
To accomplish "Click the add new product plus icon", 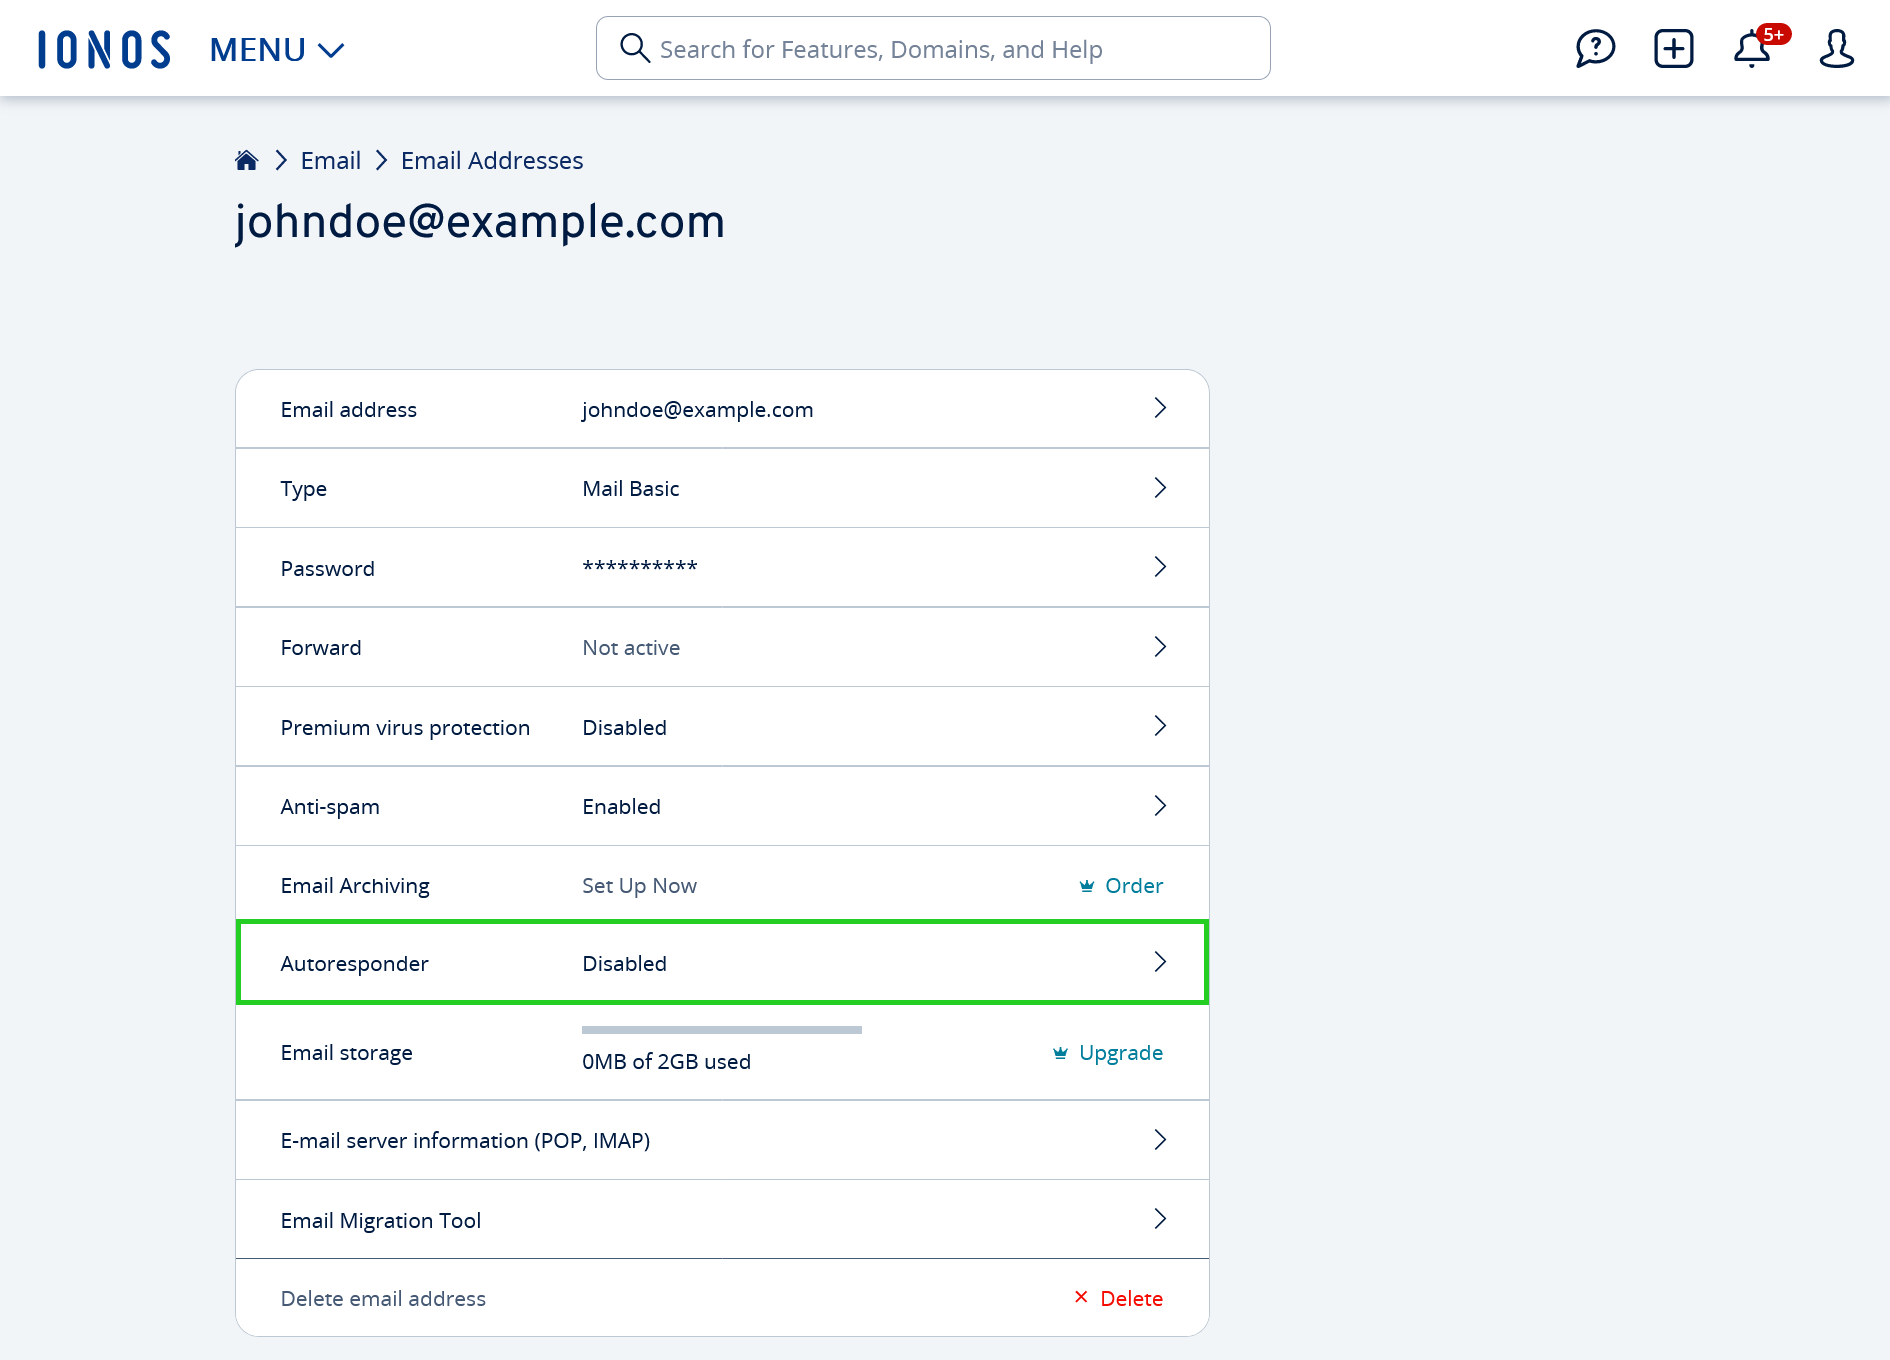I will point(1673,48).
